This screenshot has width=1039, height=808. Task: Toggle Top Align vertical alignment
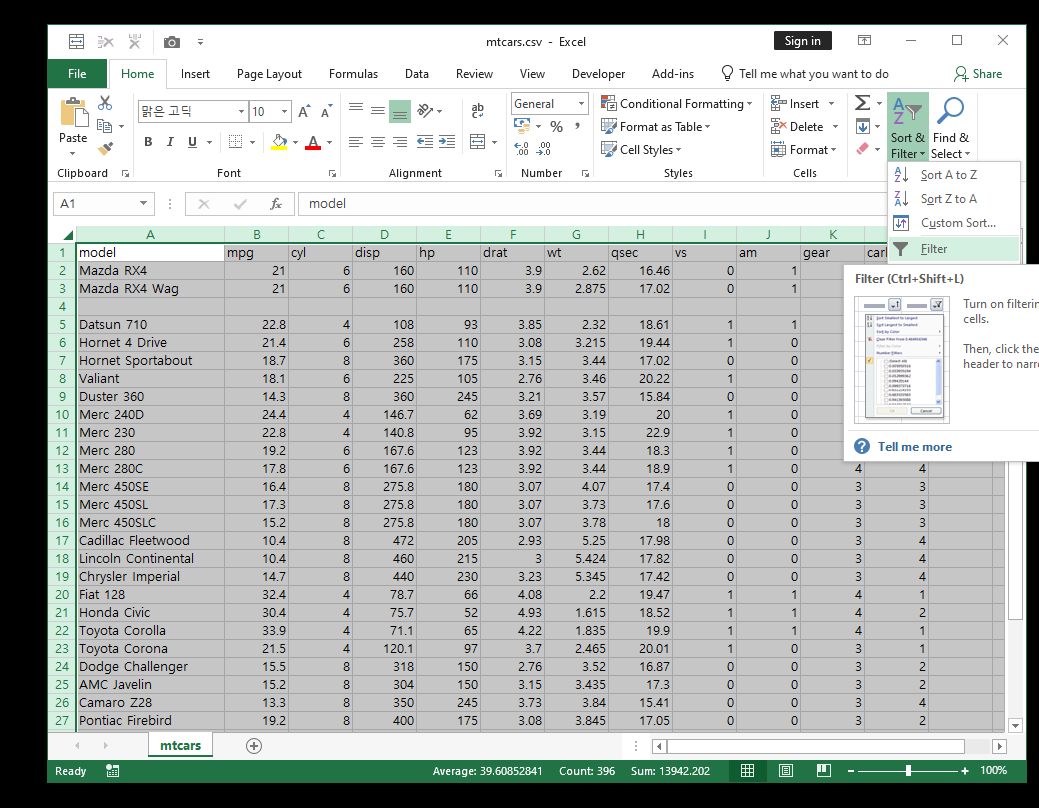point(356,110)
